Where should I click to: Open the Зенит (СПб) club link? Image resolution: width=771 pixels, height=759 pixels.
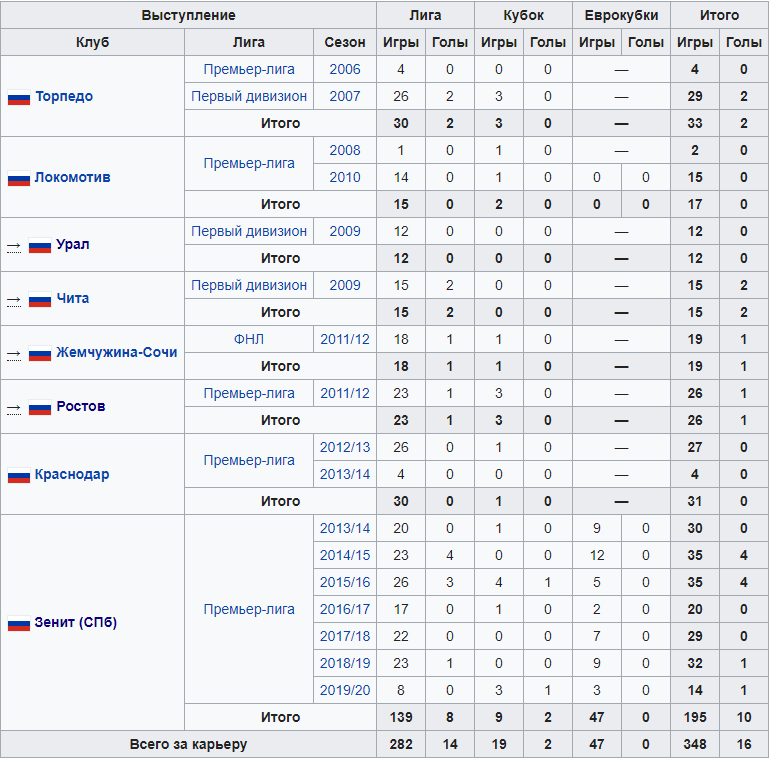pyautogui.click(x=76, y=623)
